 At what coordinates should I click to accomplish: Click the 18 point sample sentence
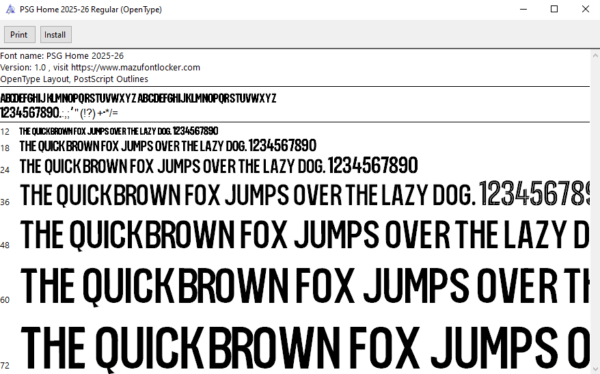168,146
